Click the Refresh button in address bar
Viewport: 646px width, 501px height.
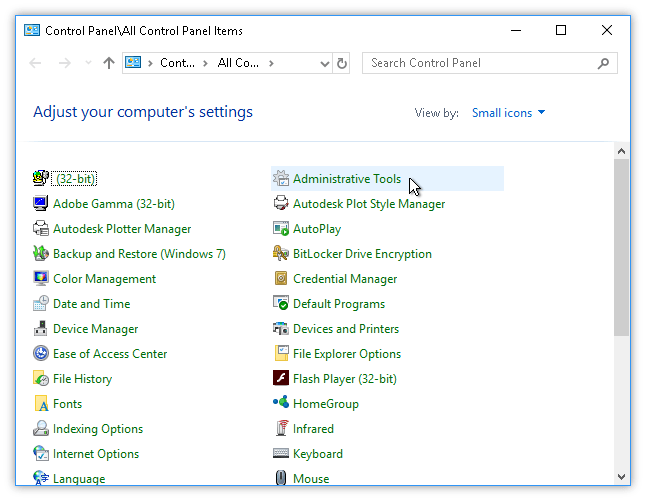click(342, 63)
